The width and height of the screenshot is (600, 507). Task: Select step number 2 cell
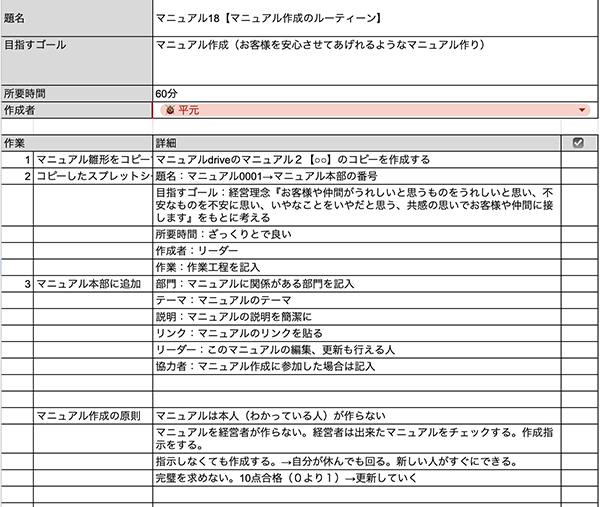click(x=17, y=176)
